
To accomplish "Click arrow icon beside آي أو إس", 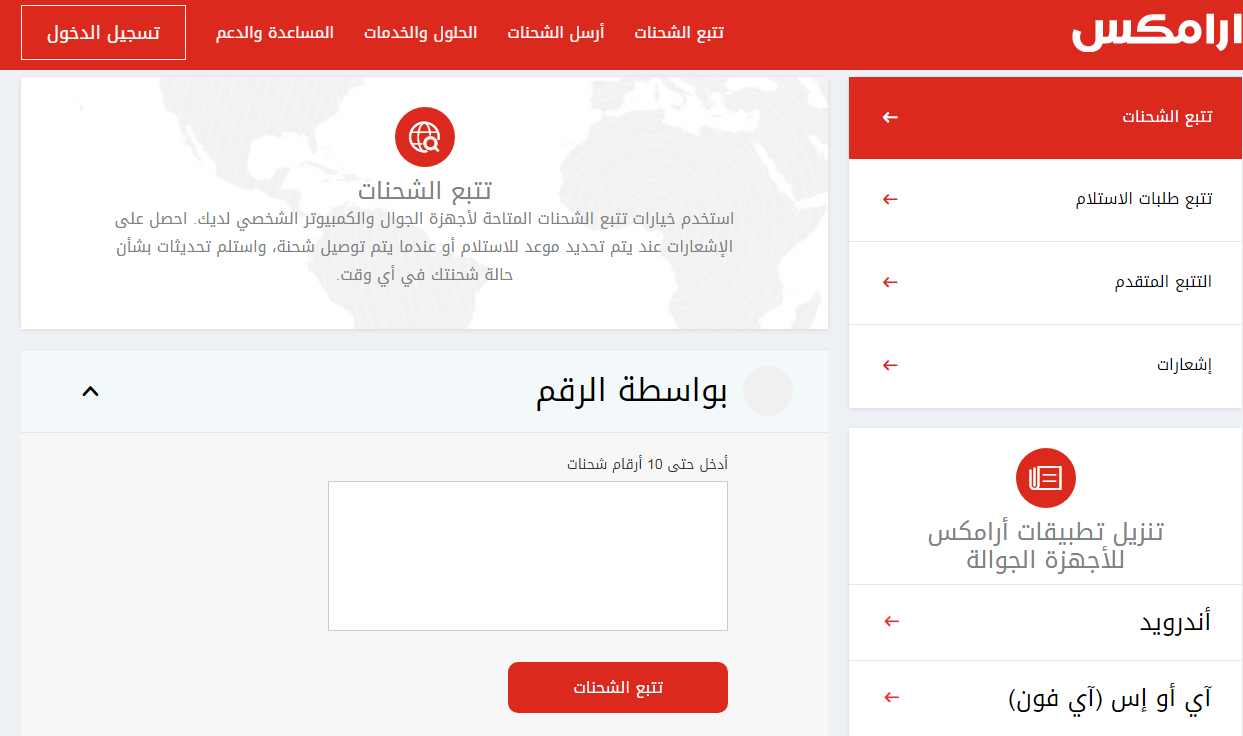I will pos(891,697).
